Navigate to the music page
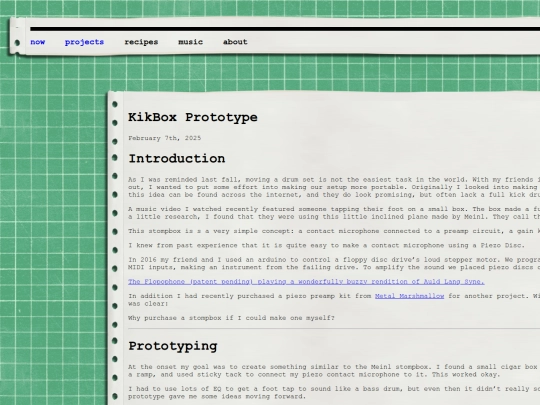 click(x=190, y=42)
